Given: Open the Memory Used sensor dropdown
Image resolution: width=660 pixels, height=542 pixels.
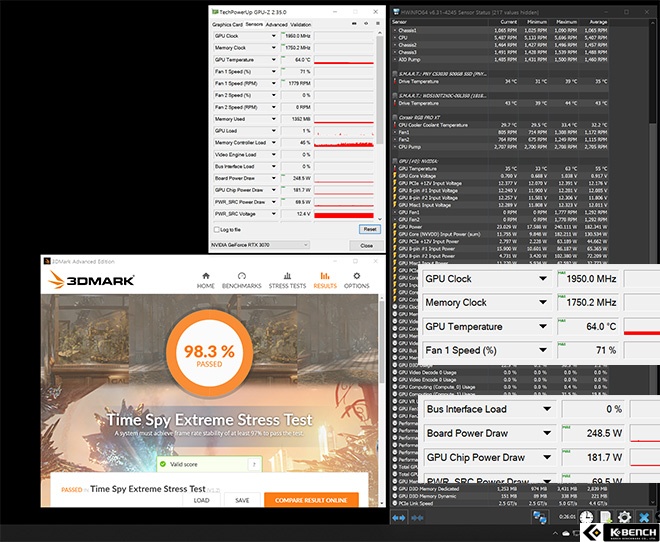Looking at the screenshot, I should pos(273,119).
